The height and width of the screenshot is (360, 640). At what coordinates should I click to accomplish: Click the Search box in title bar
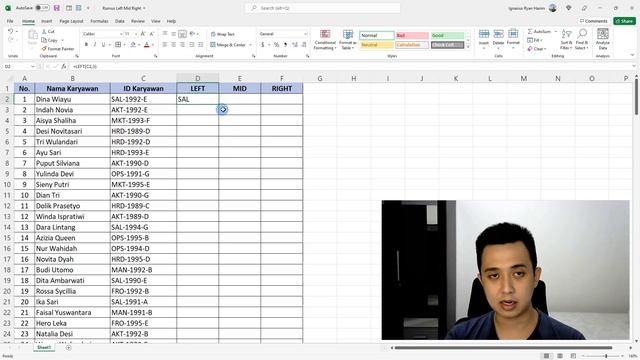pos(322,8)
